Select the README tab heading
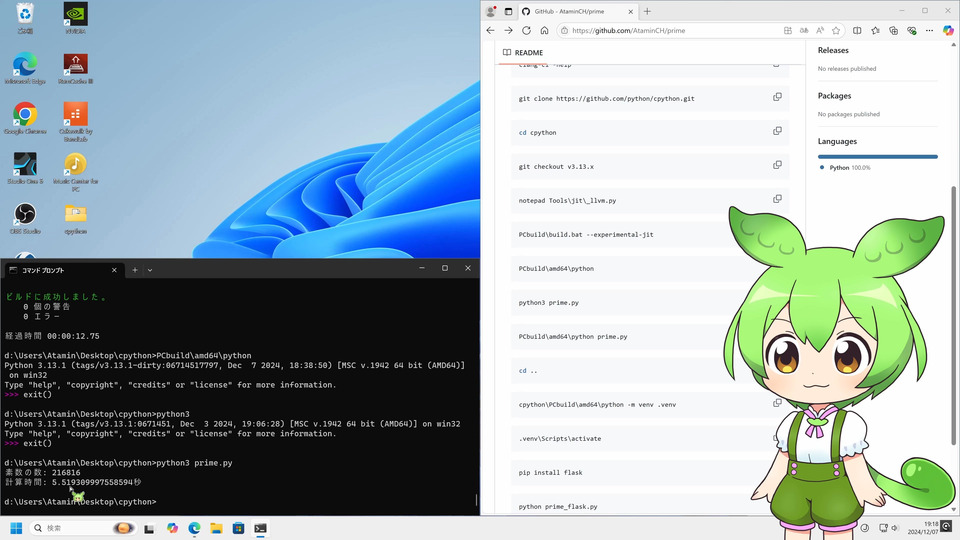Viewport: 960px width, 540px height. point(523,53)
